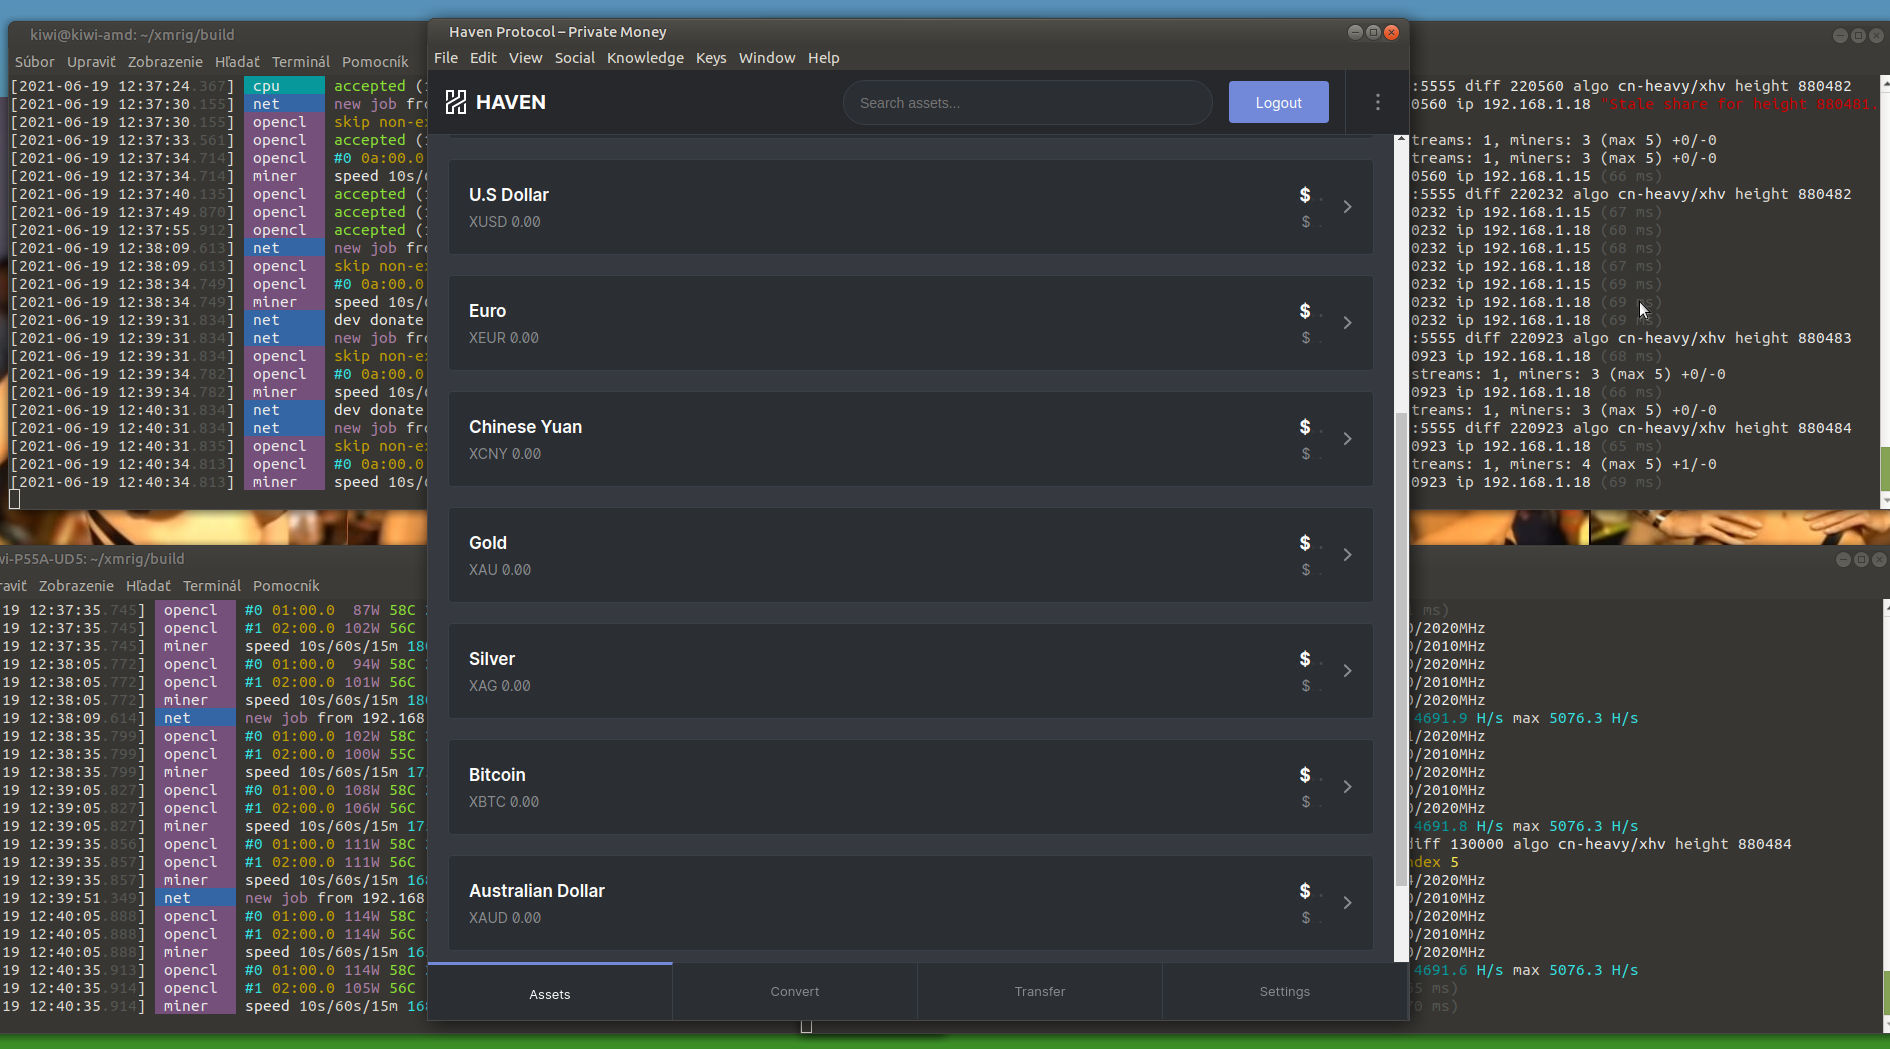1890x1049 pixels.
Task: Open Pomocník menu in kiwi-amd terminal
Action: click(375, 62)
